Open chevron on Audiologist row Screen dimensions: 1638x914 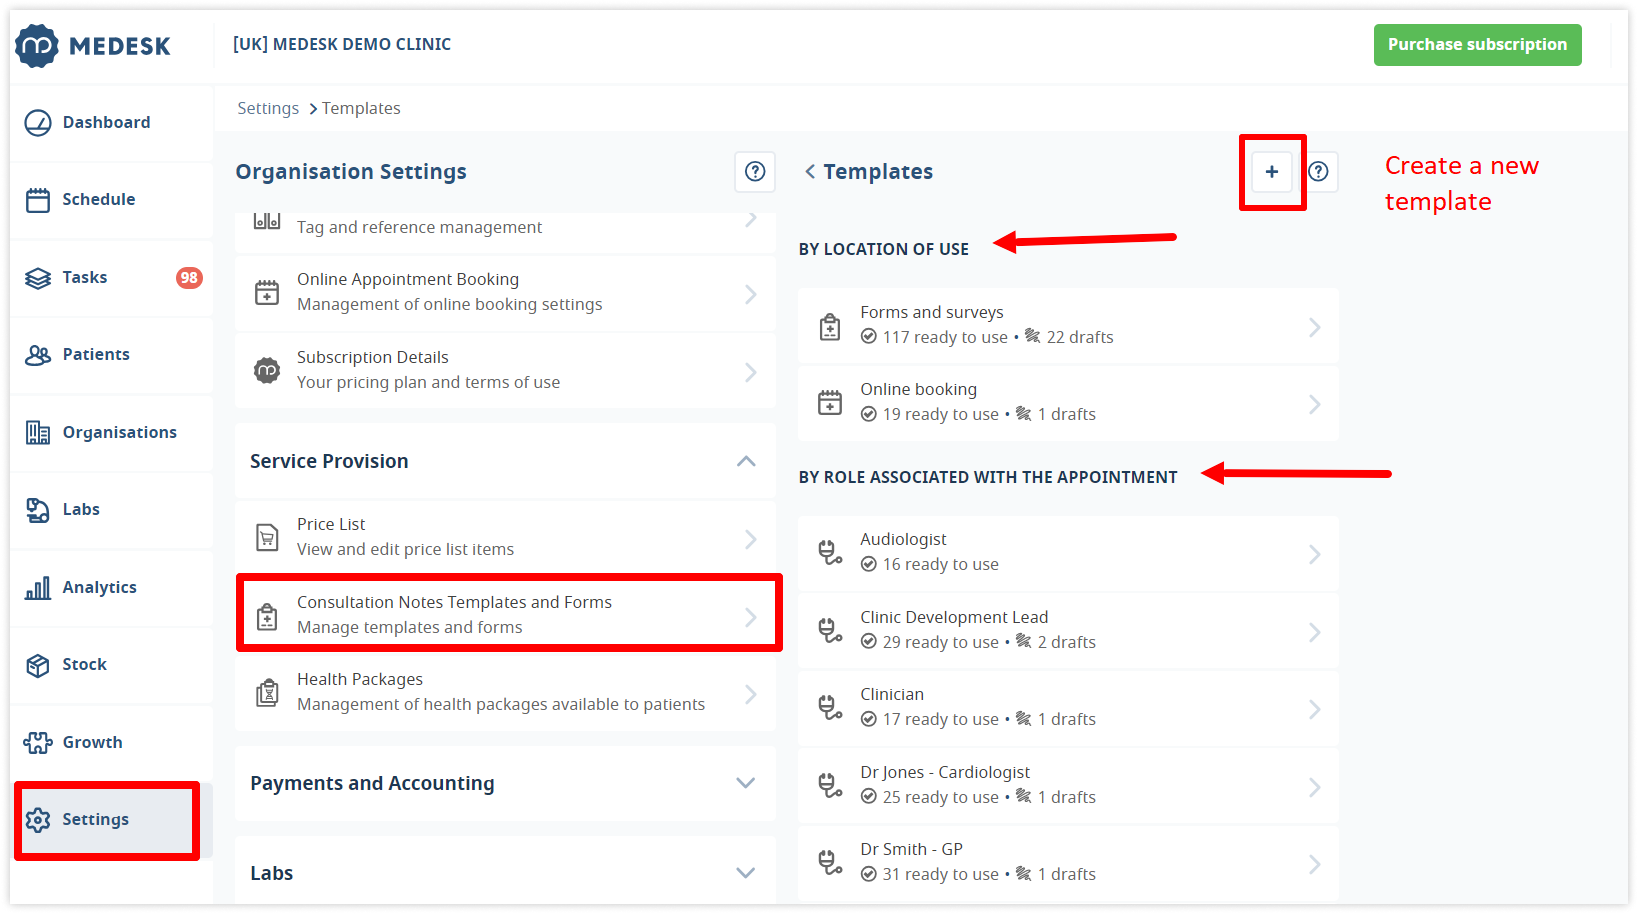[1315, 554]
